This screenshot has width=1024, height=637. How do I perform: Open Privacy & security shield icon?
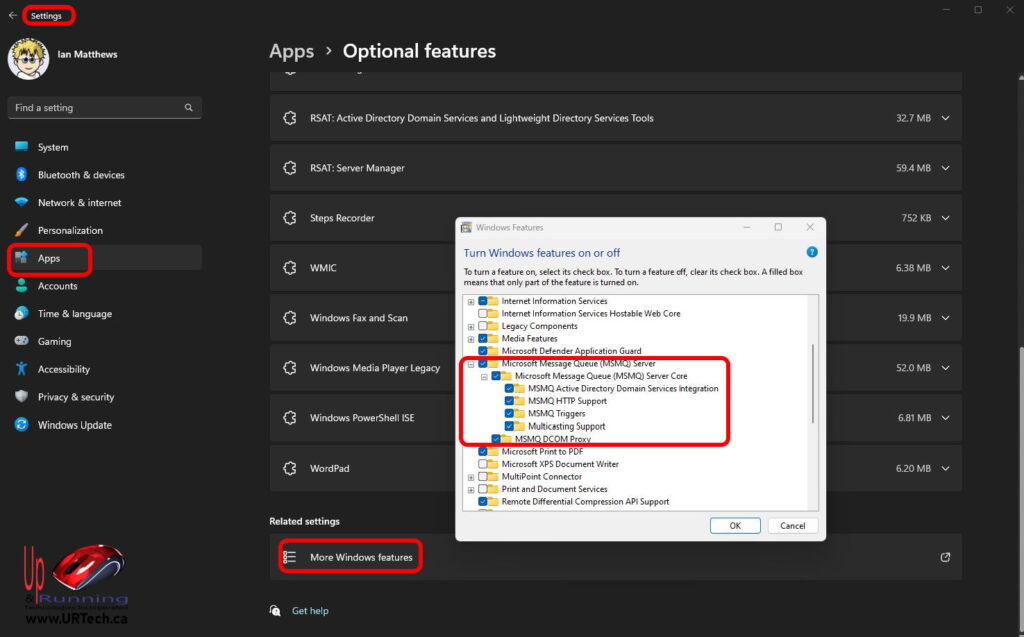(24, 397)
